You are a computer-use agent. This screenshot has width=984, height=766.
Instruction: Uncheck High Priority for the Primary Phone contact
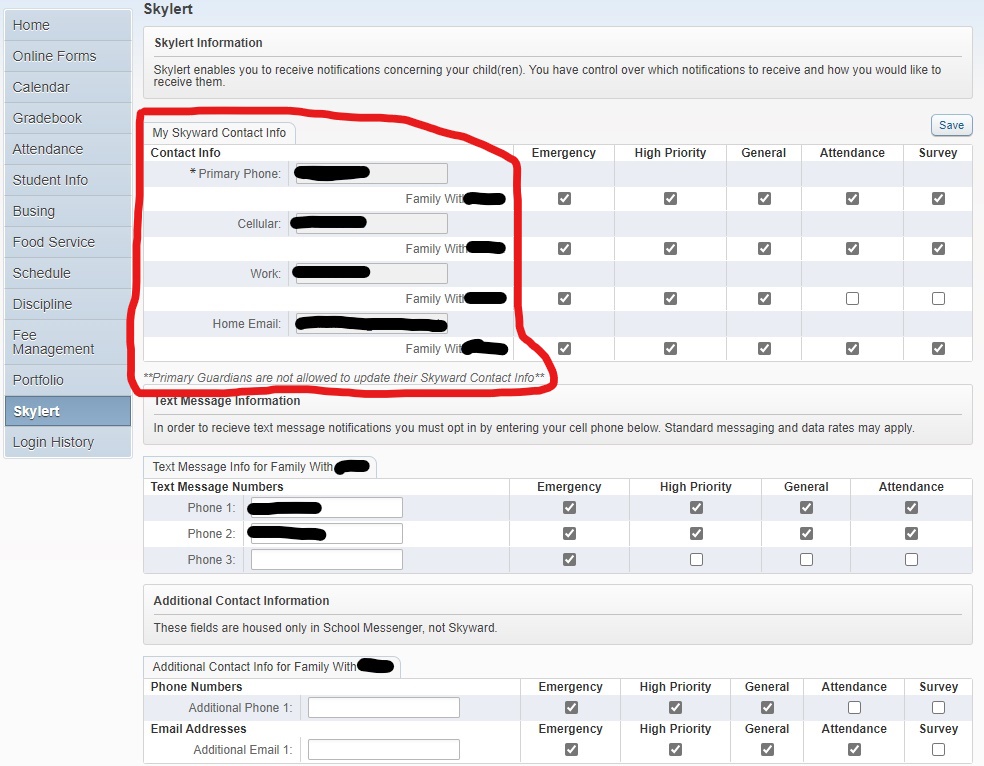click(670, 198)
